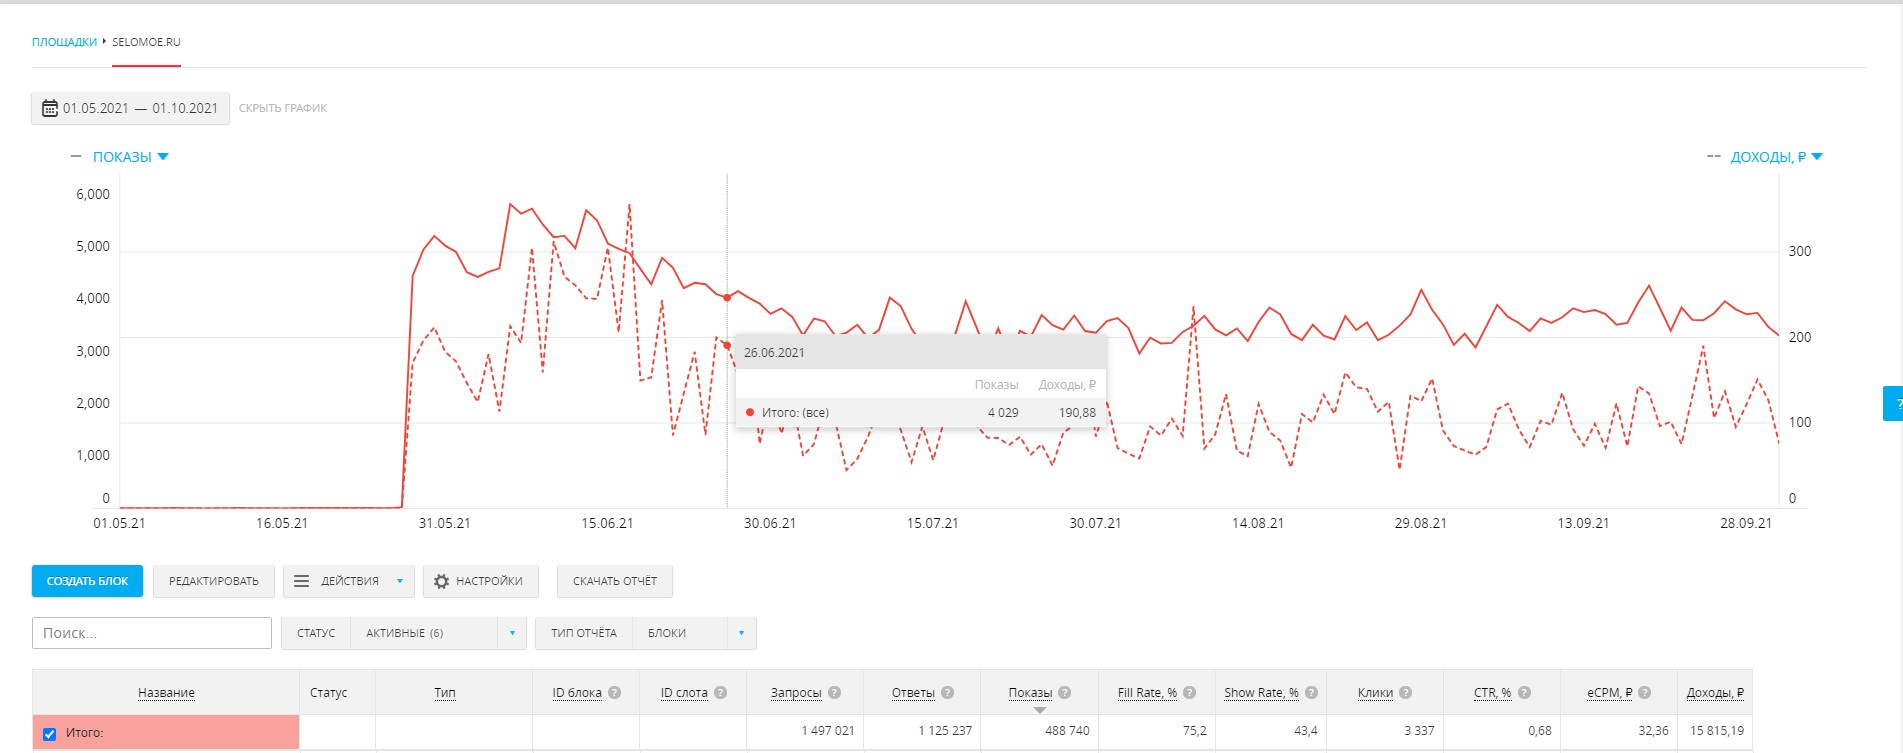1903x753 pixels.
Task: Click the gear icon on the Настройки button
Action: tap(441, 581)
